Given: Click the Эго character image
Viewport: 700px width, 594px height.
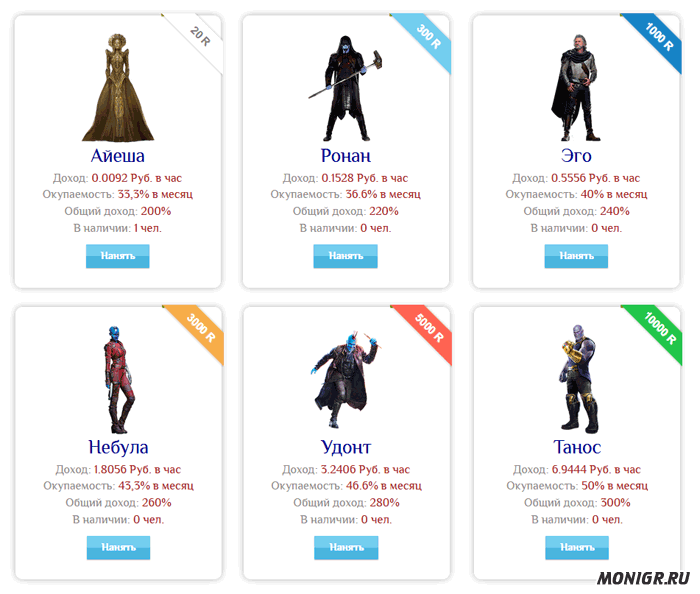Looking at the screenshot, I should click(575, 87).
